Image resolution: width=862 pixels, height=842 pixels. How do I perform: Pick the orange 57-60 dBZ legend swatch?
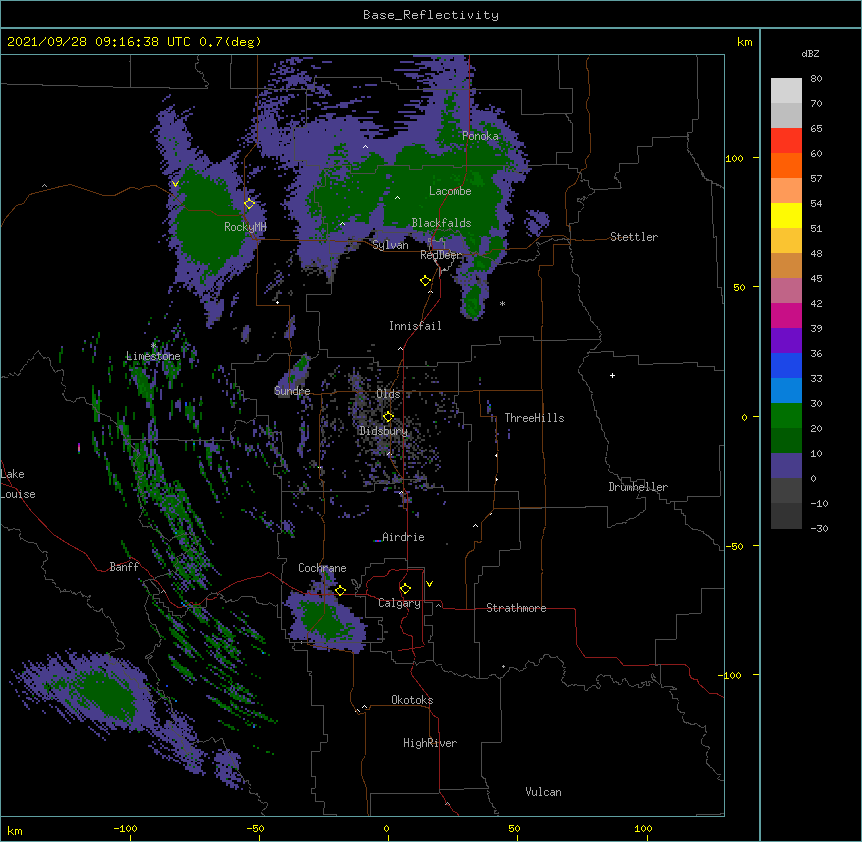click(786, 165)
